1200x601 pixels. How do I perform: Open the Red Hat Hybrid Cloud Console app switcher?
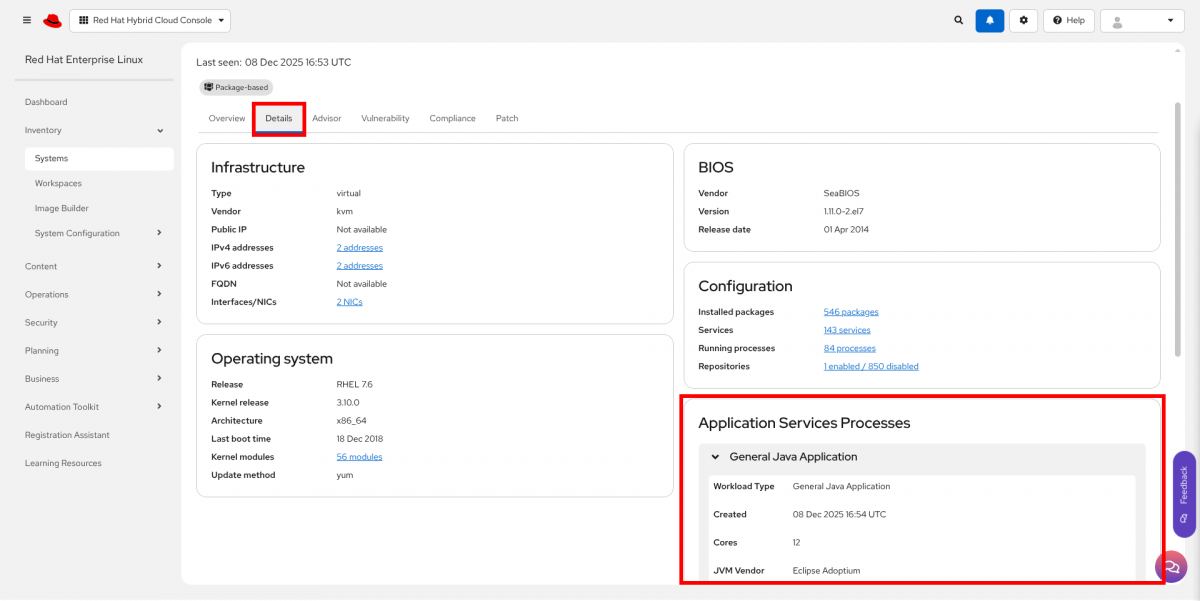click(150, 20)
